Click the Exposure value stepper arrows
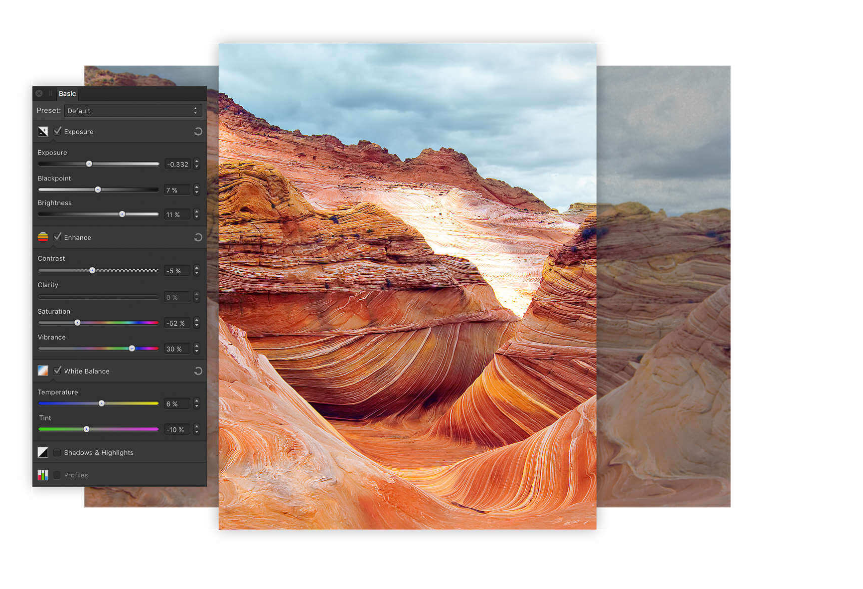Screen dimensions: 863x589 pyautogui.click(x=197, y=164)
